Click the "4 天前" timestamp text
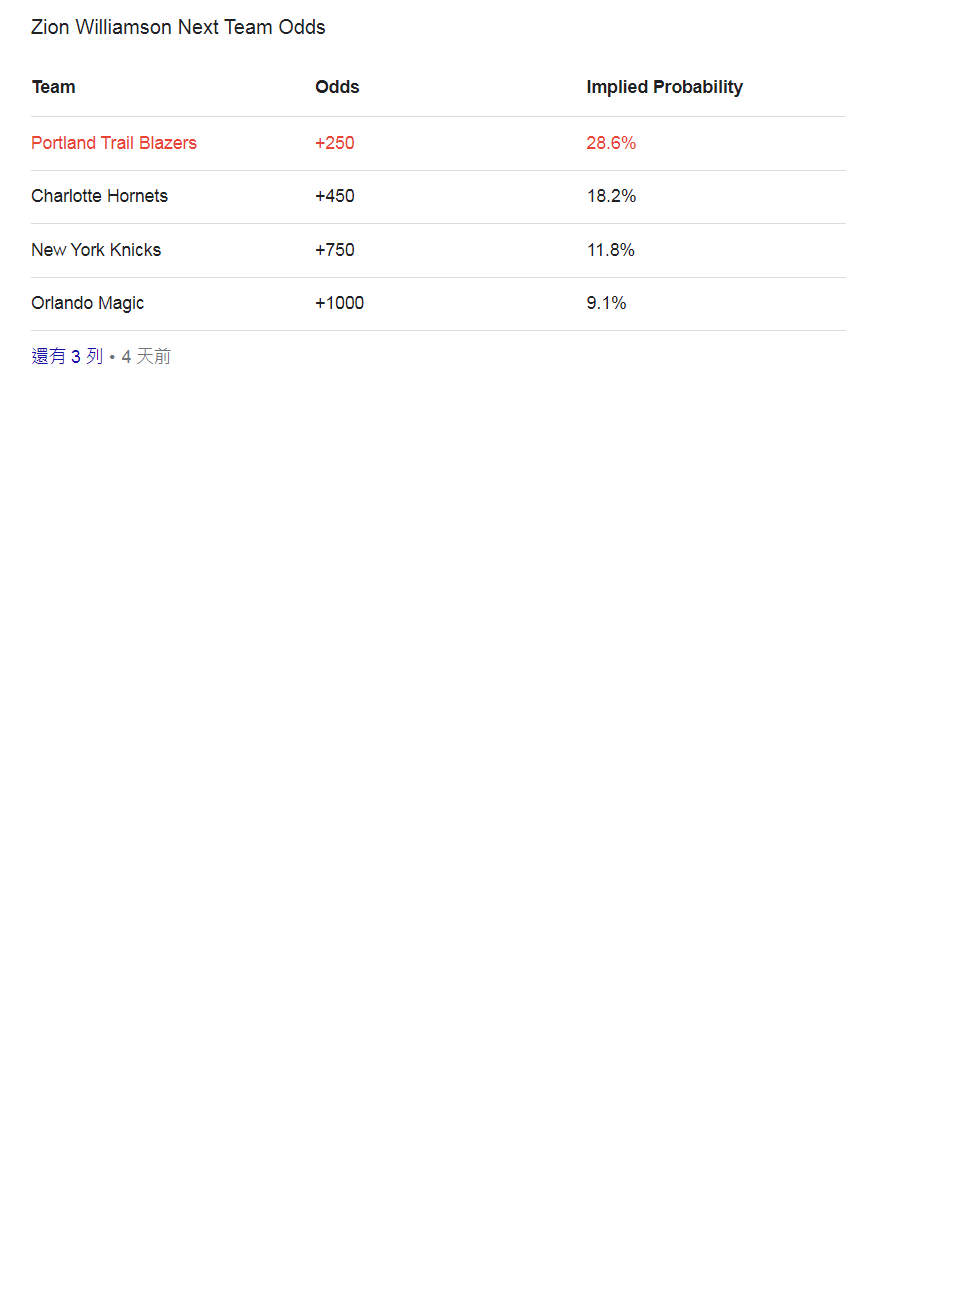The height and width of the screenshot is (1295, 970). (x=146, y=357)
